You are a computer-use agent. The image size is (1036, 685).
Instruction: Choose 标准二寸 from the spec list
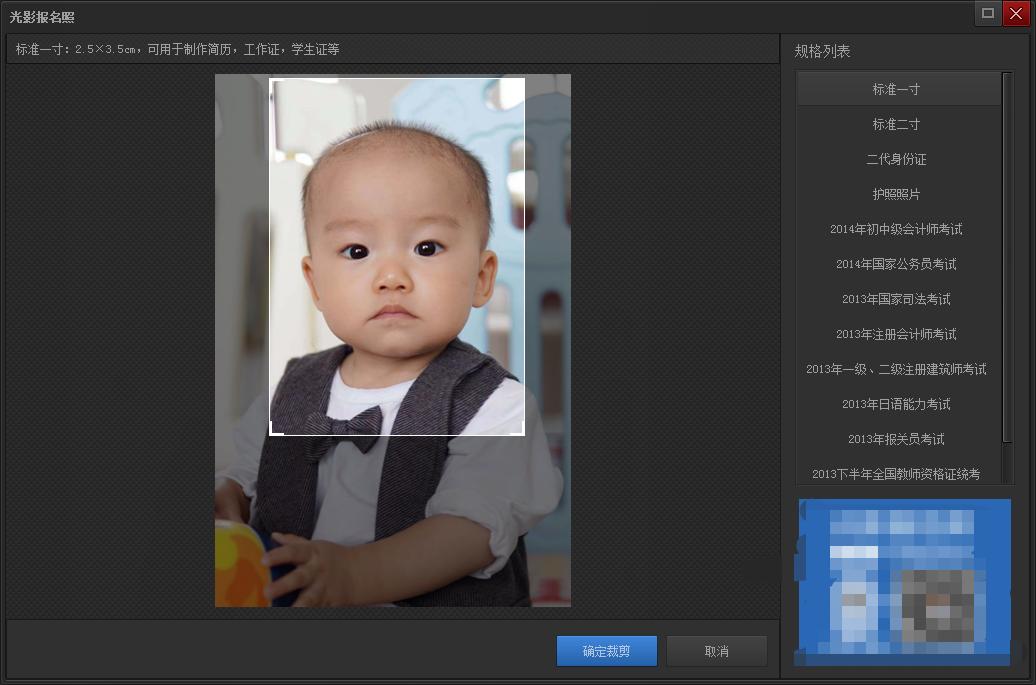click(x=896, y=124)
